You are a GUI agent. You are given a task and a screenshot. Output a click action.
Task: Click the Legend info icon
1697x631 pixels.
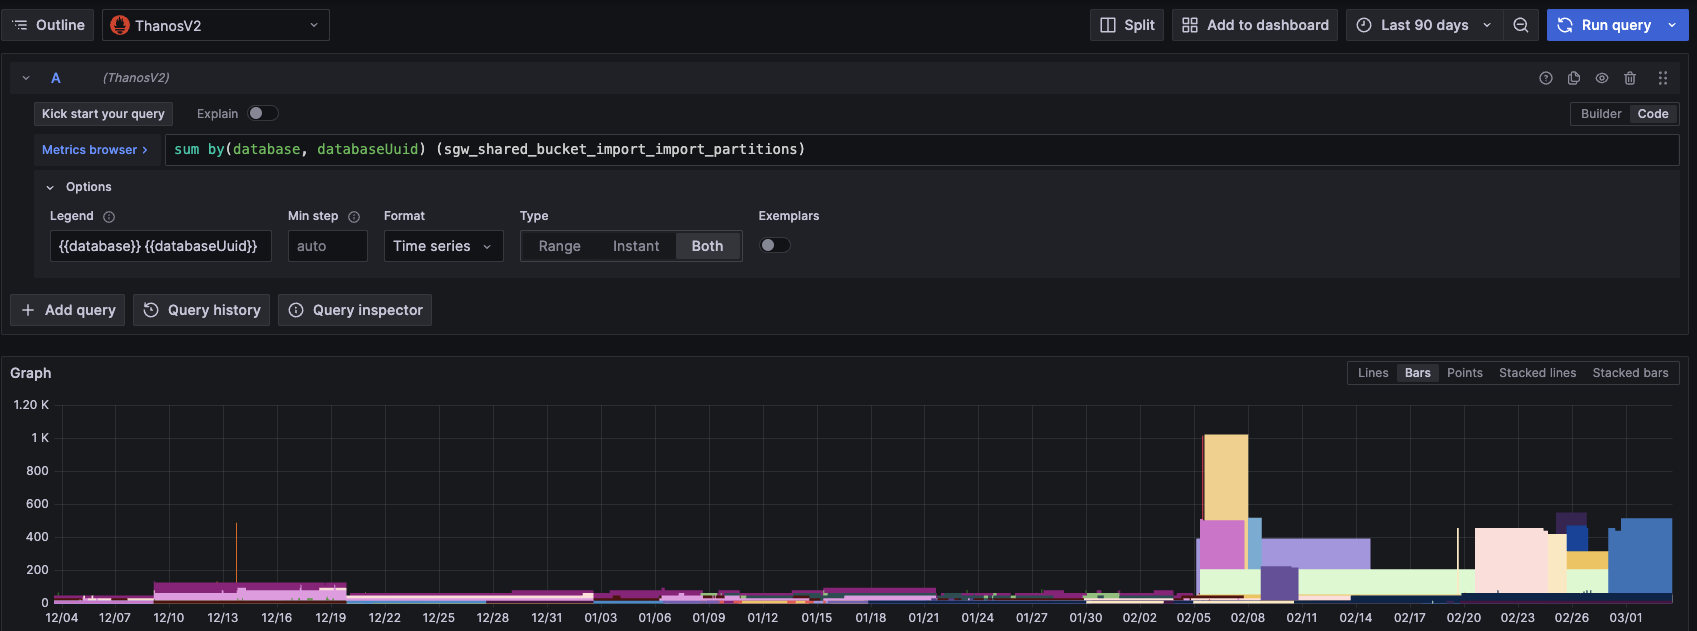(x=109, y=217)
